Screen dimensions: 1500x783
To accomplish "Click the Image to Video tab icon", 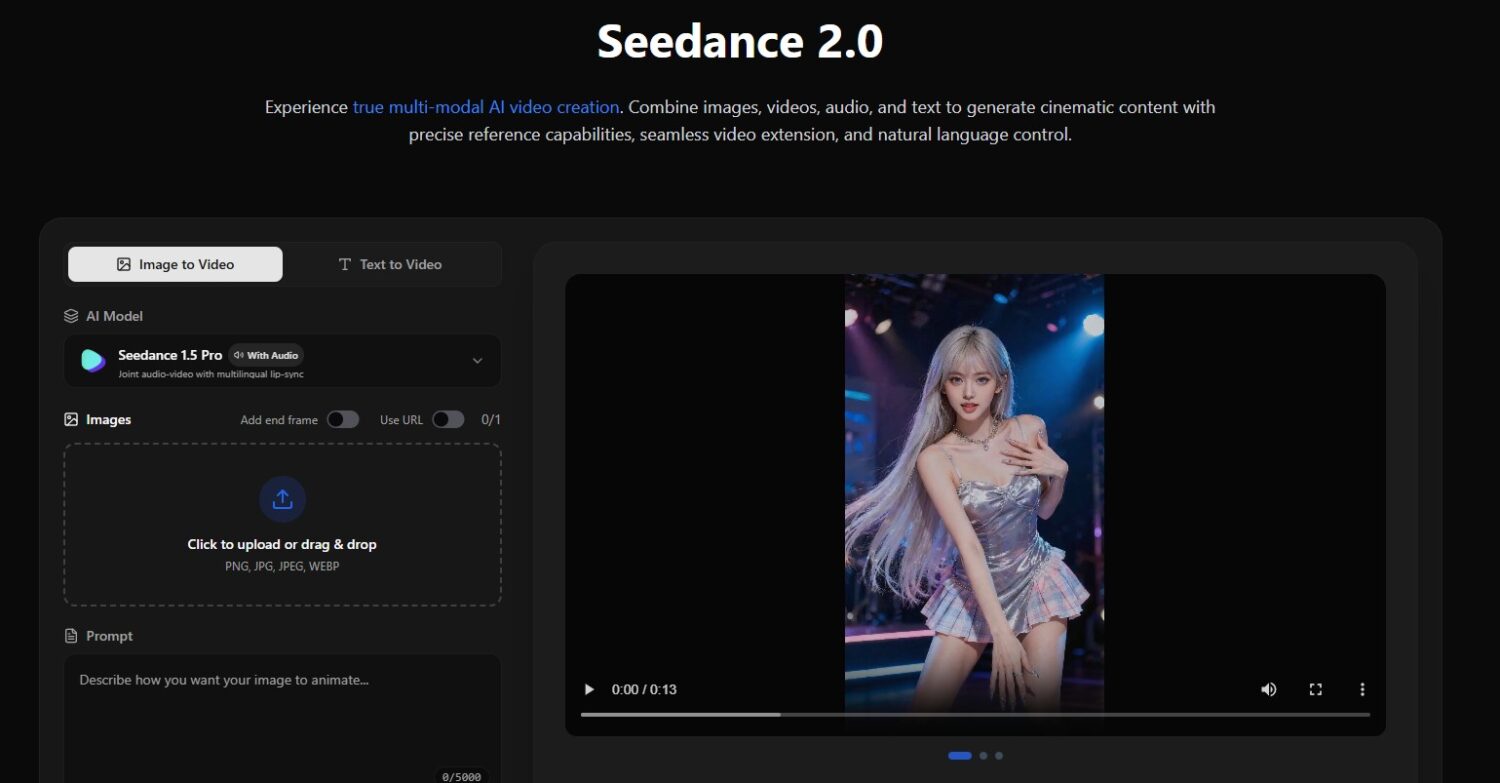I will [122, 264].
